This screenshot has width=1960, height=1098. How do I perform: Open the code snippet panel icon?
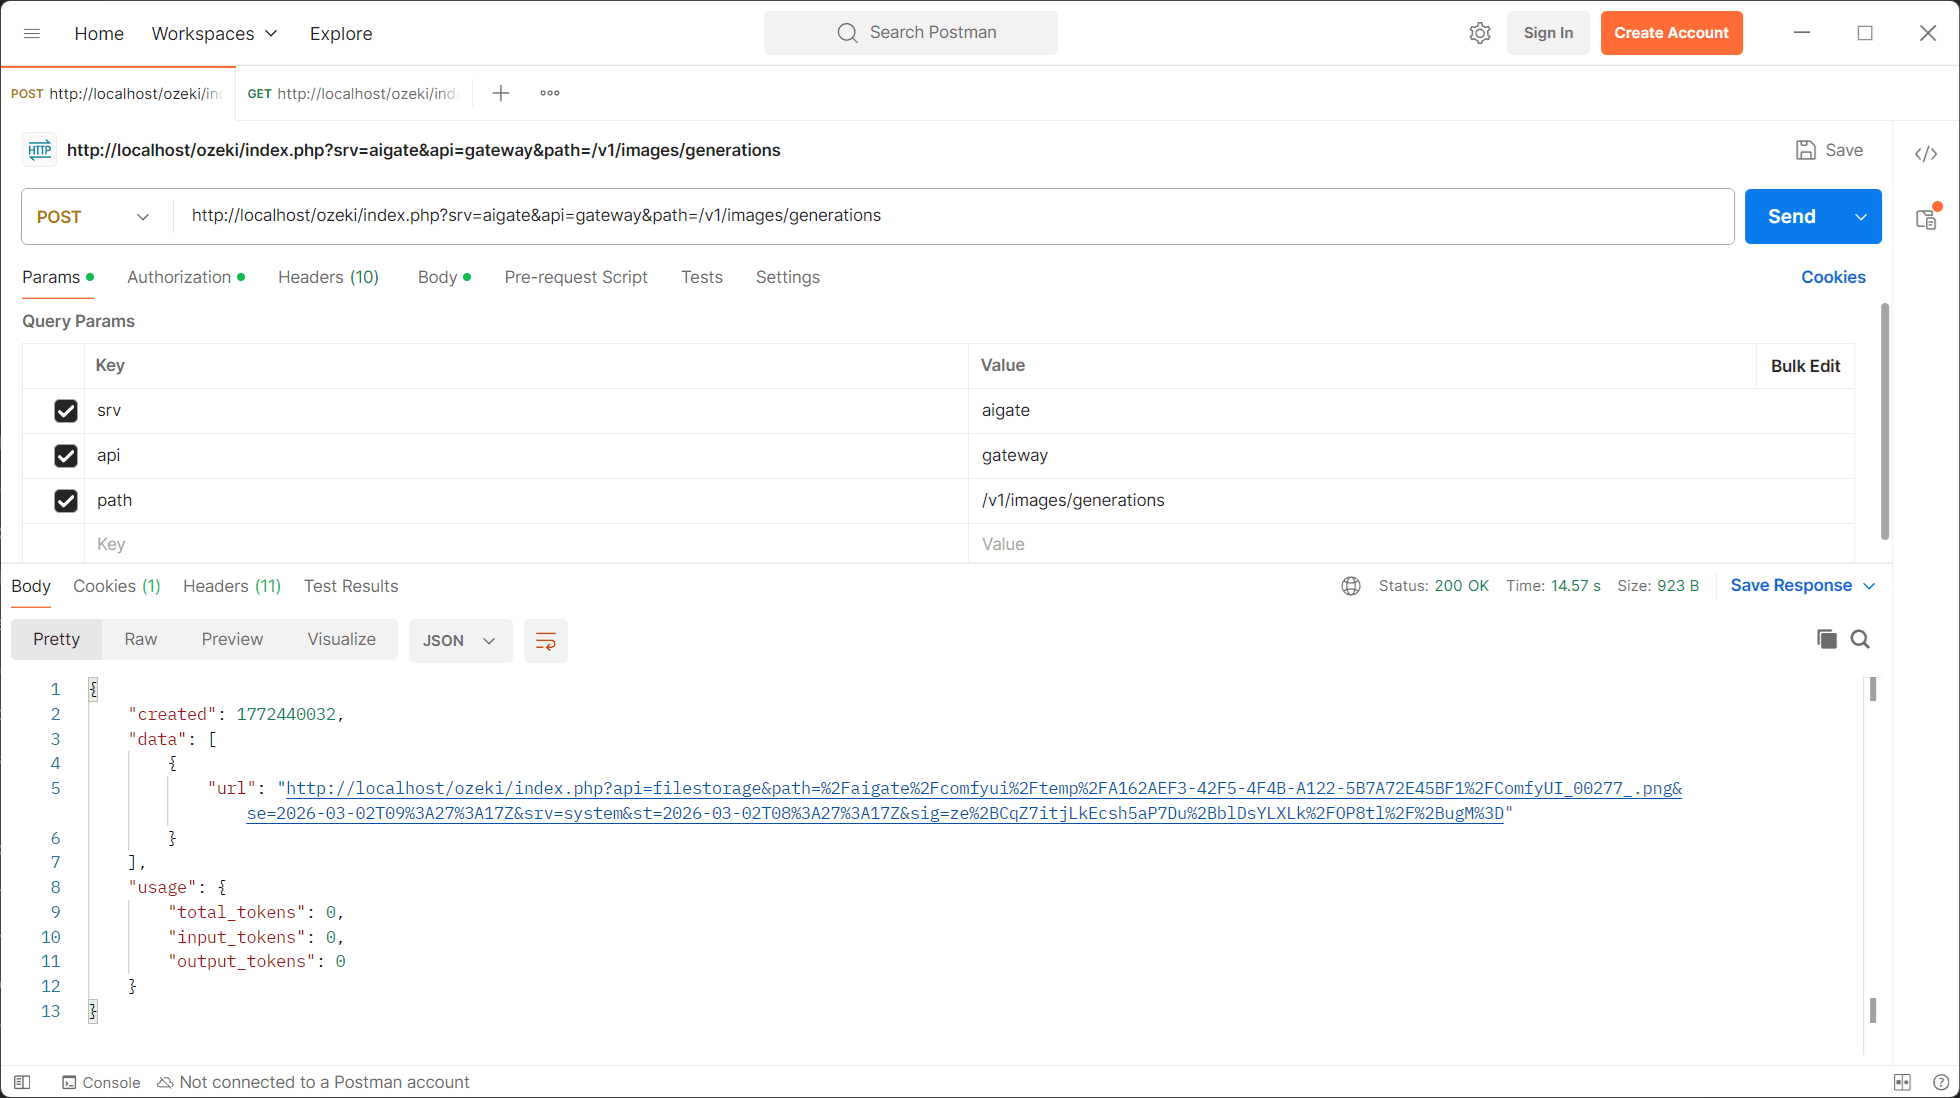point(1926,154)
